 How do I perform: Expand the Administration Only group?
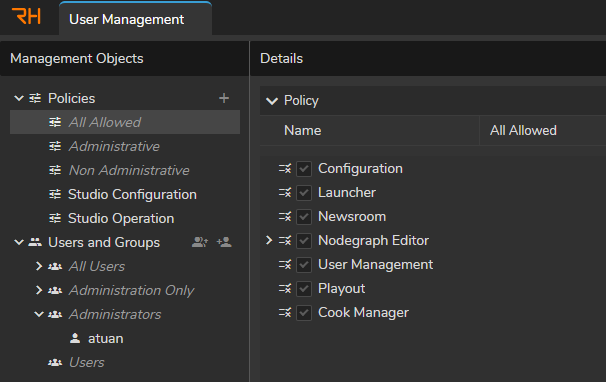39,290
